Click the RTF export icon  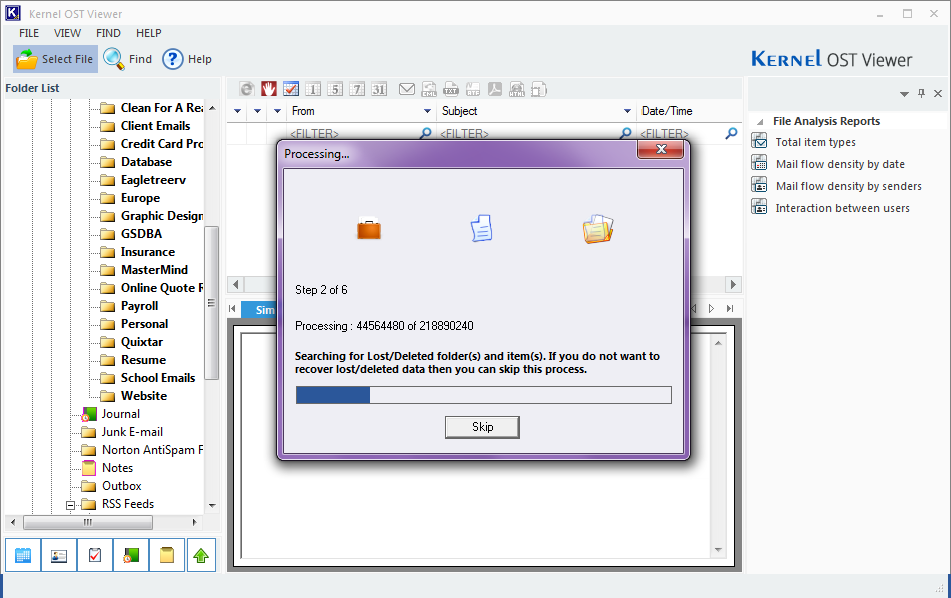click(473, 89)
